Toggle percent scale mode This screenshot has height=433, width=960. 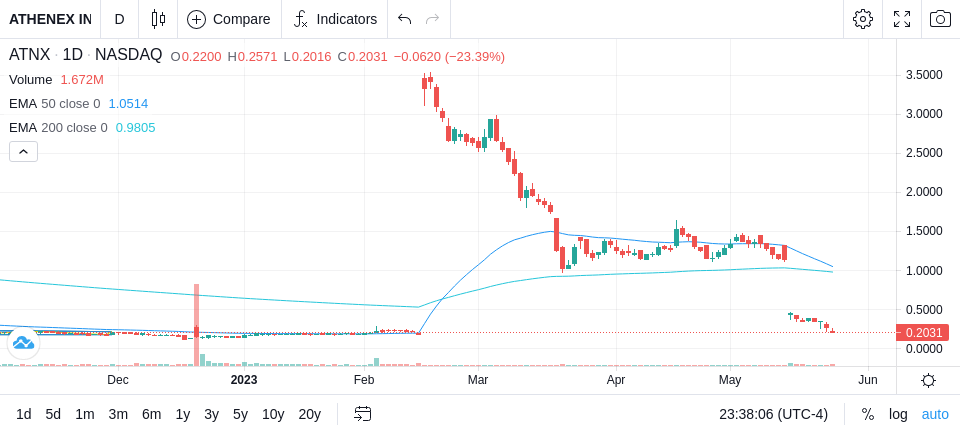pyautogui.click(x=868, y=414)
